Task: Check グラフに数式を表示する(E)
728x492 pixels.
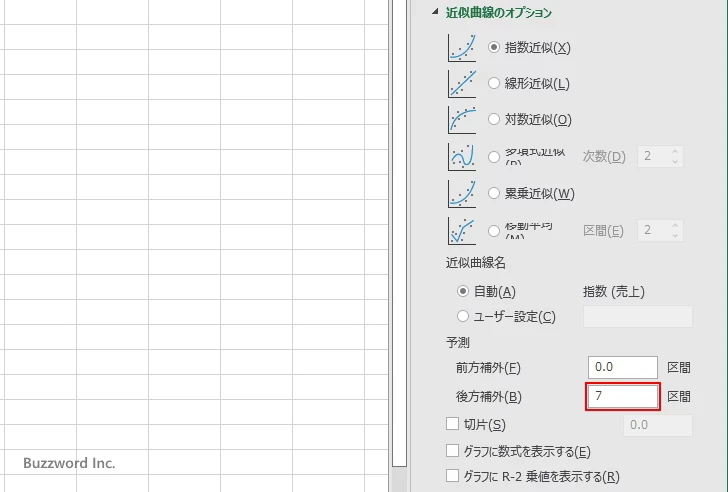Action: coord(452,450)
